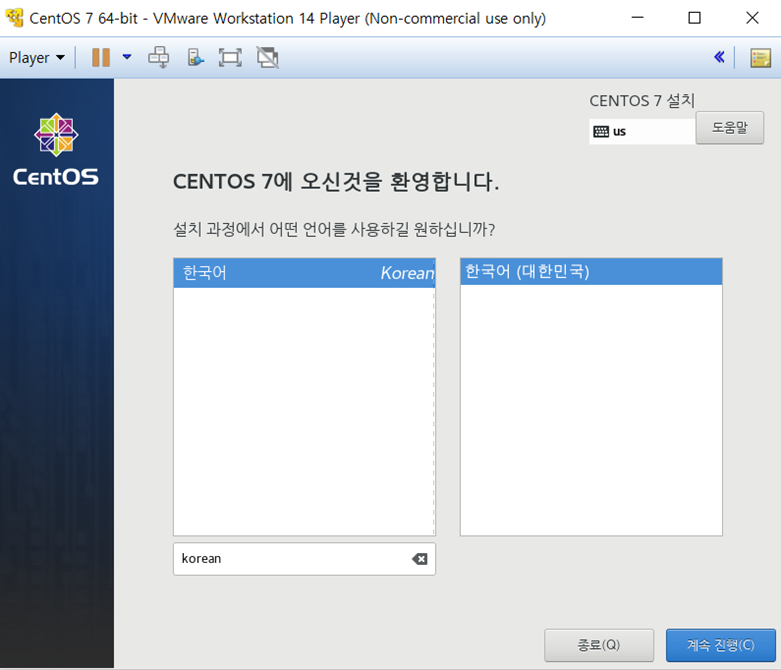Open the Player menu

[37, 58]
